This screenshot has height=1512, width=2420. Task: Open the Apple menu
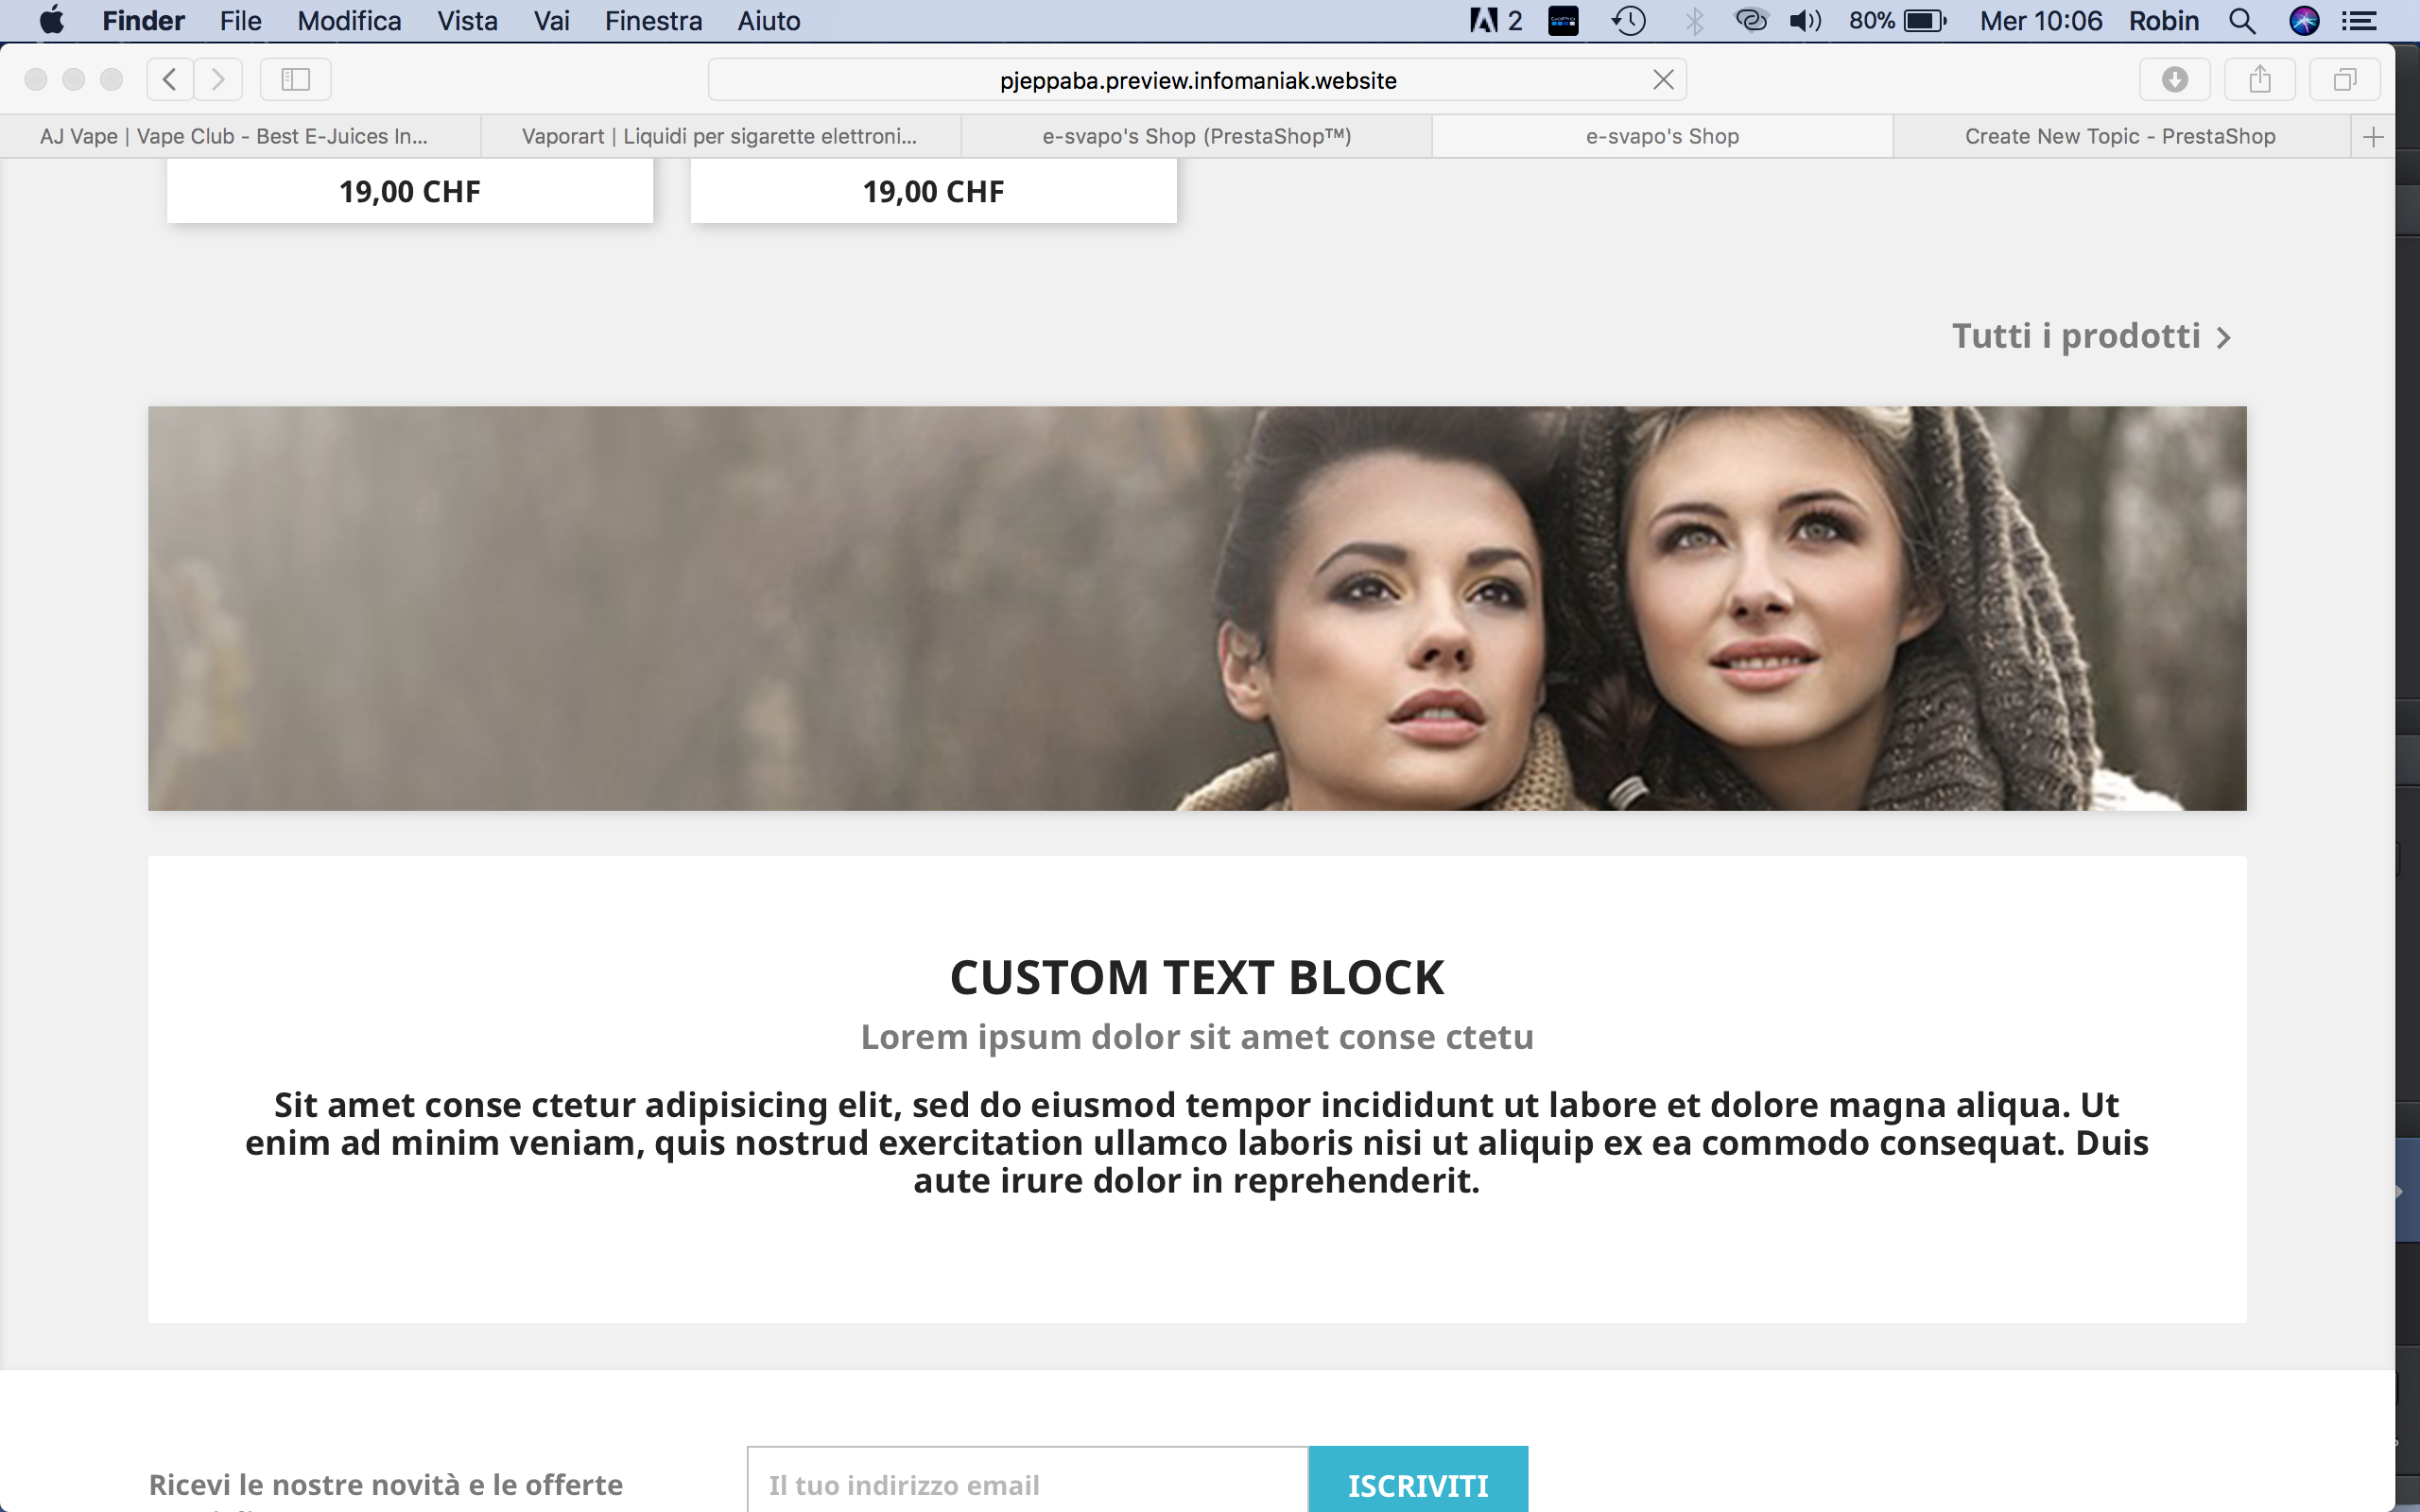tap(51, 21)
